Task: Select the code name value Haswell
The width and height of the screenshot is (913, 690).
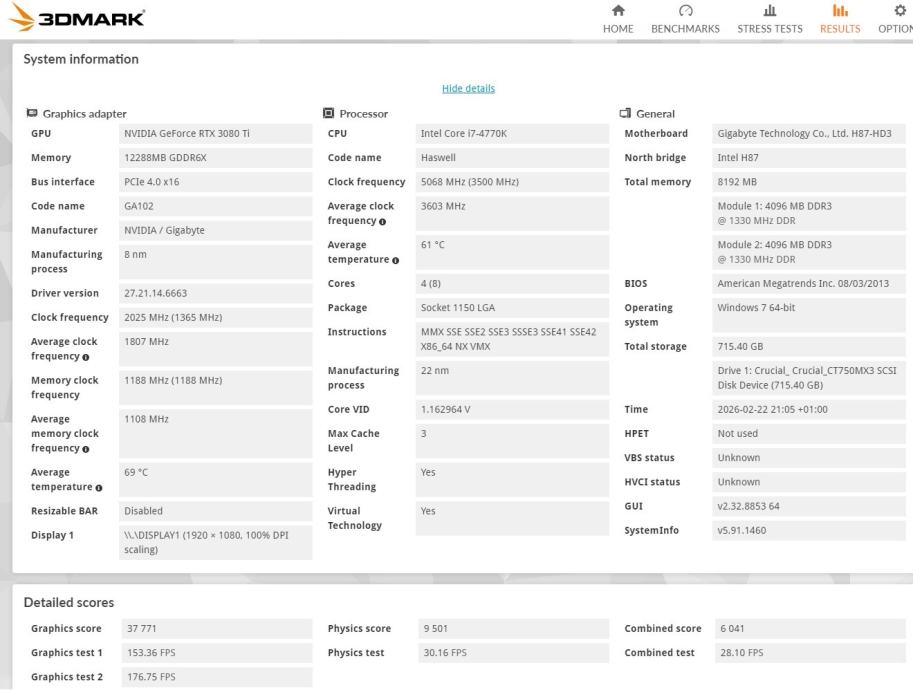Action: [512, 158]
